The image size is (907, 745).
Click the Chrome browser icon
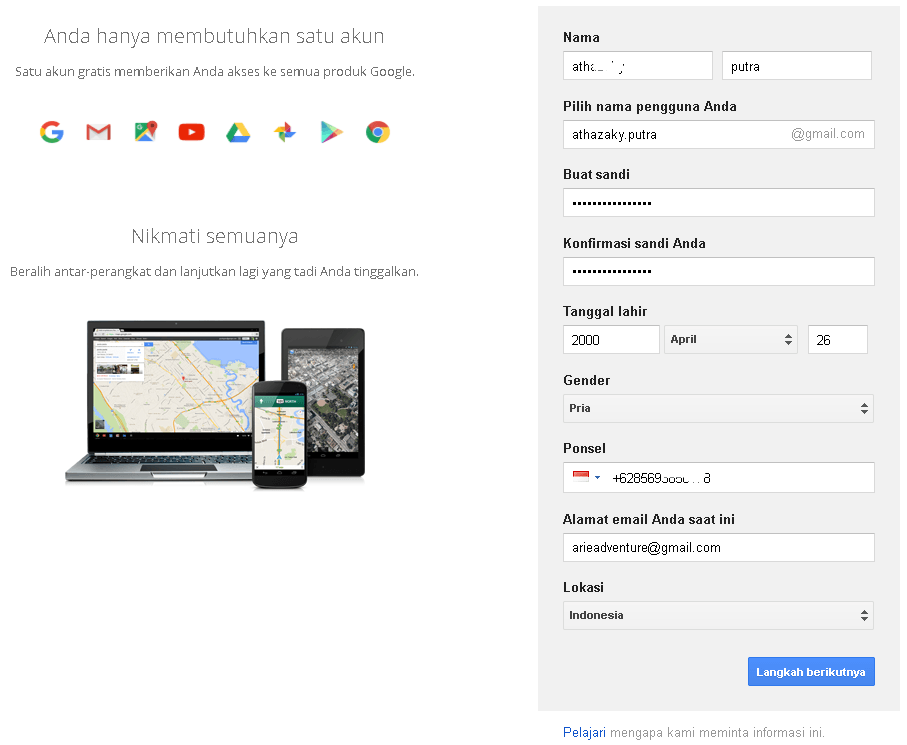pyautogui.click(x=377, y=132)
